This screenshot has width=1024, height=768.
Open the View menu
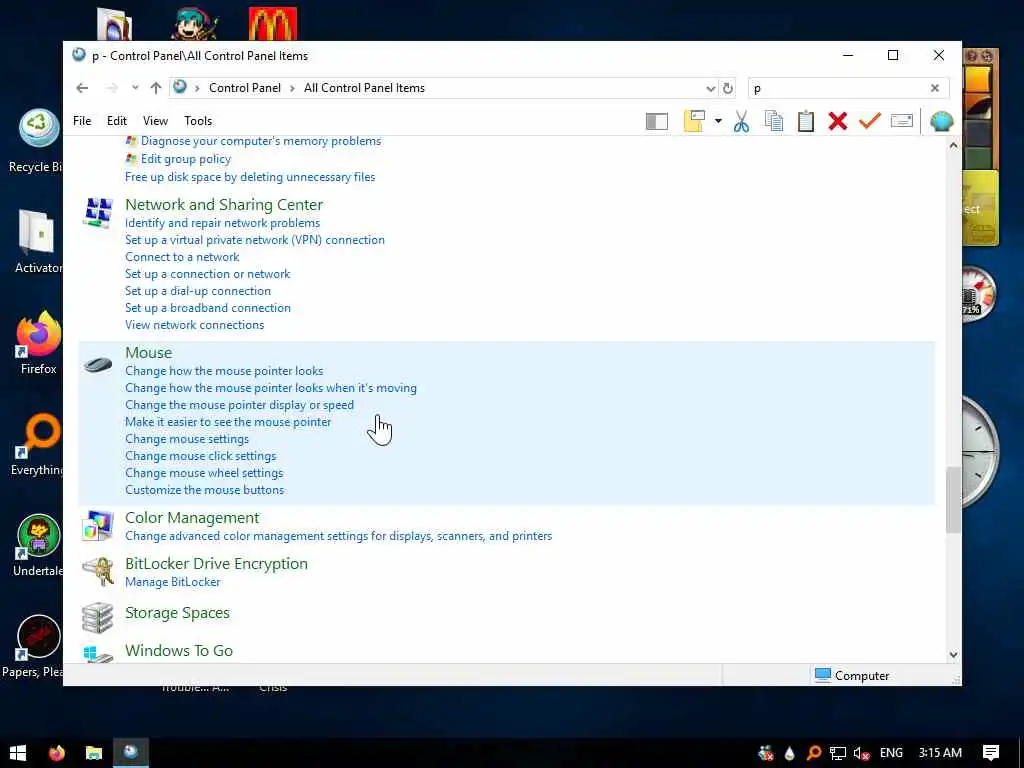[x=155, y=121]
